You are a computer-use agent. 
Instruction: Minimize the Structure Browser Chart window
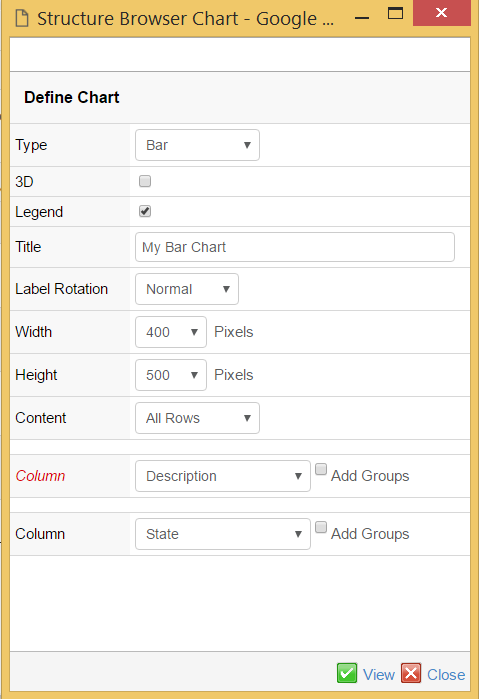(362, 18)
